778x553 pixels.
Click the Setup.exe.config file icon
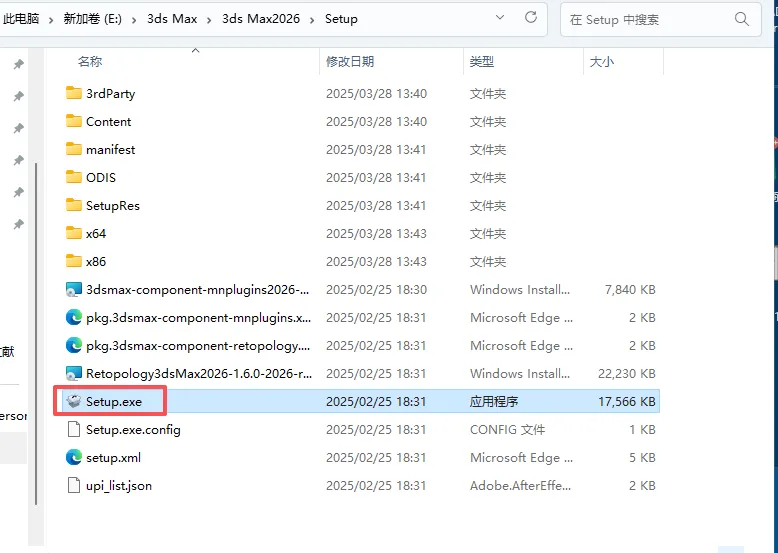pos(73,429)
